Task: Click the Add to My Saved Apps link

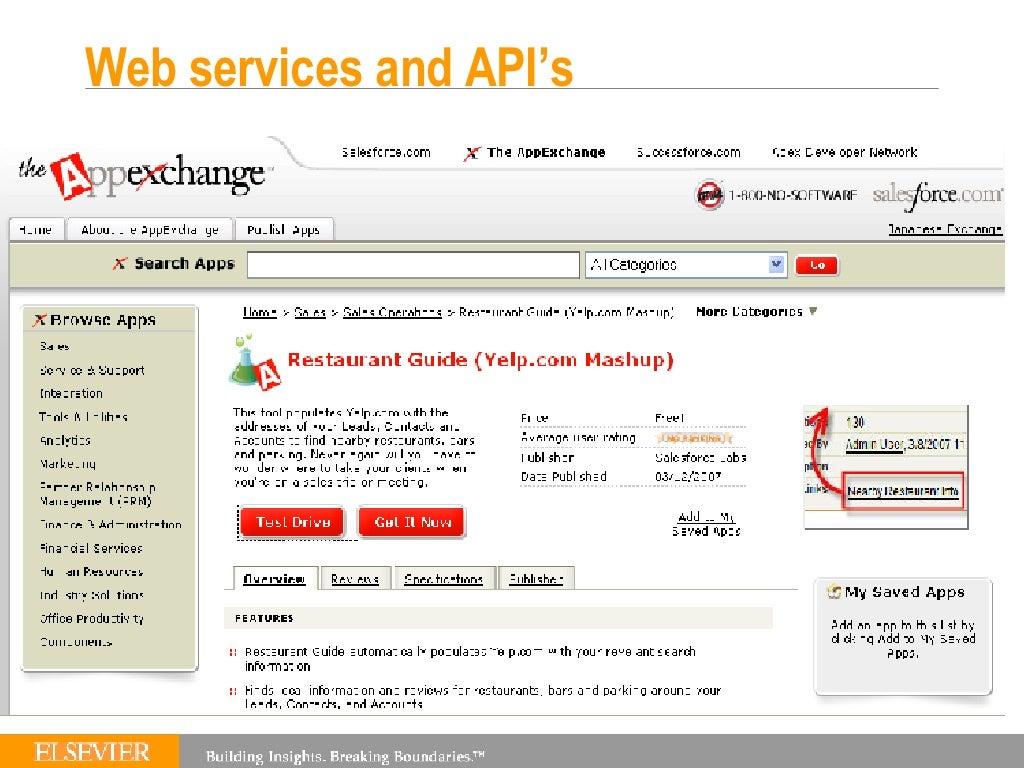Action: click(x=706, y=524)
